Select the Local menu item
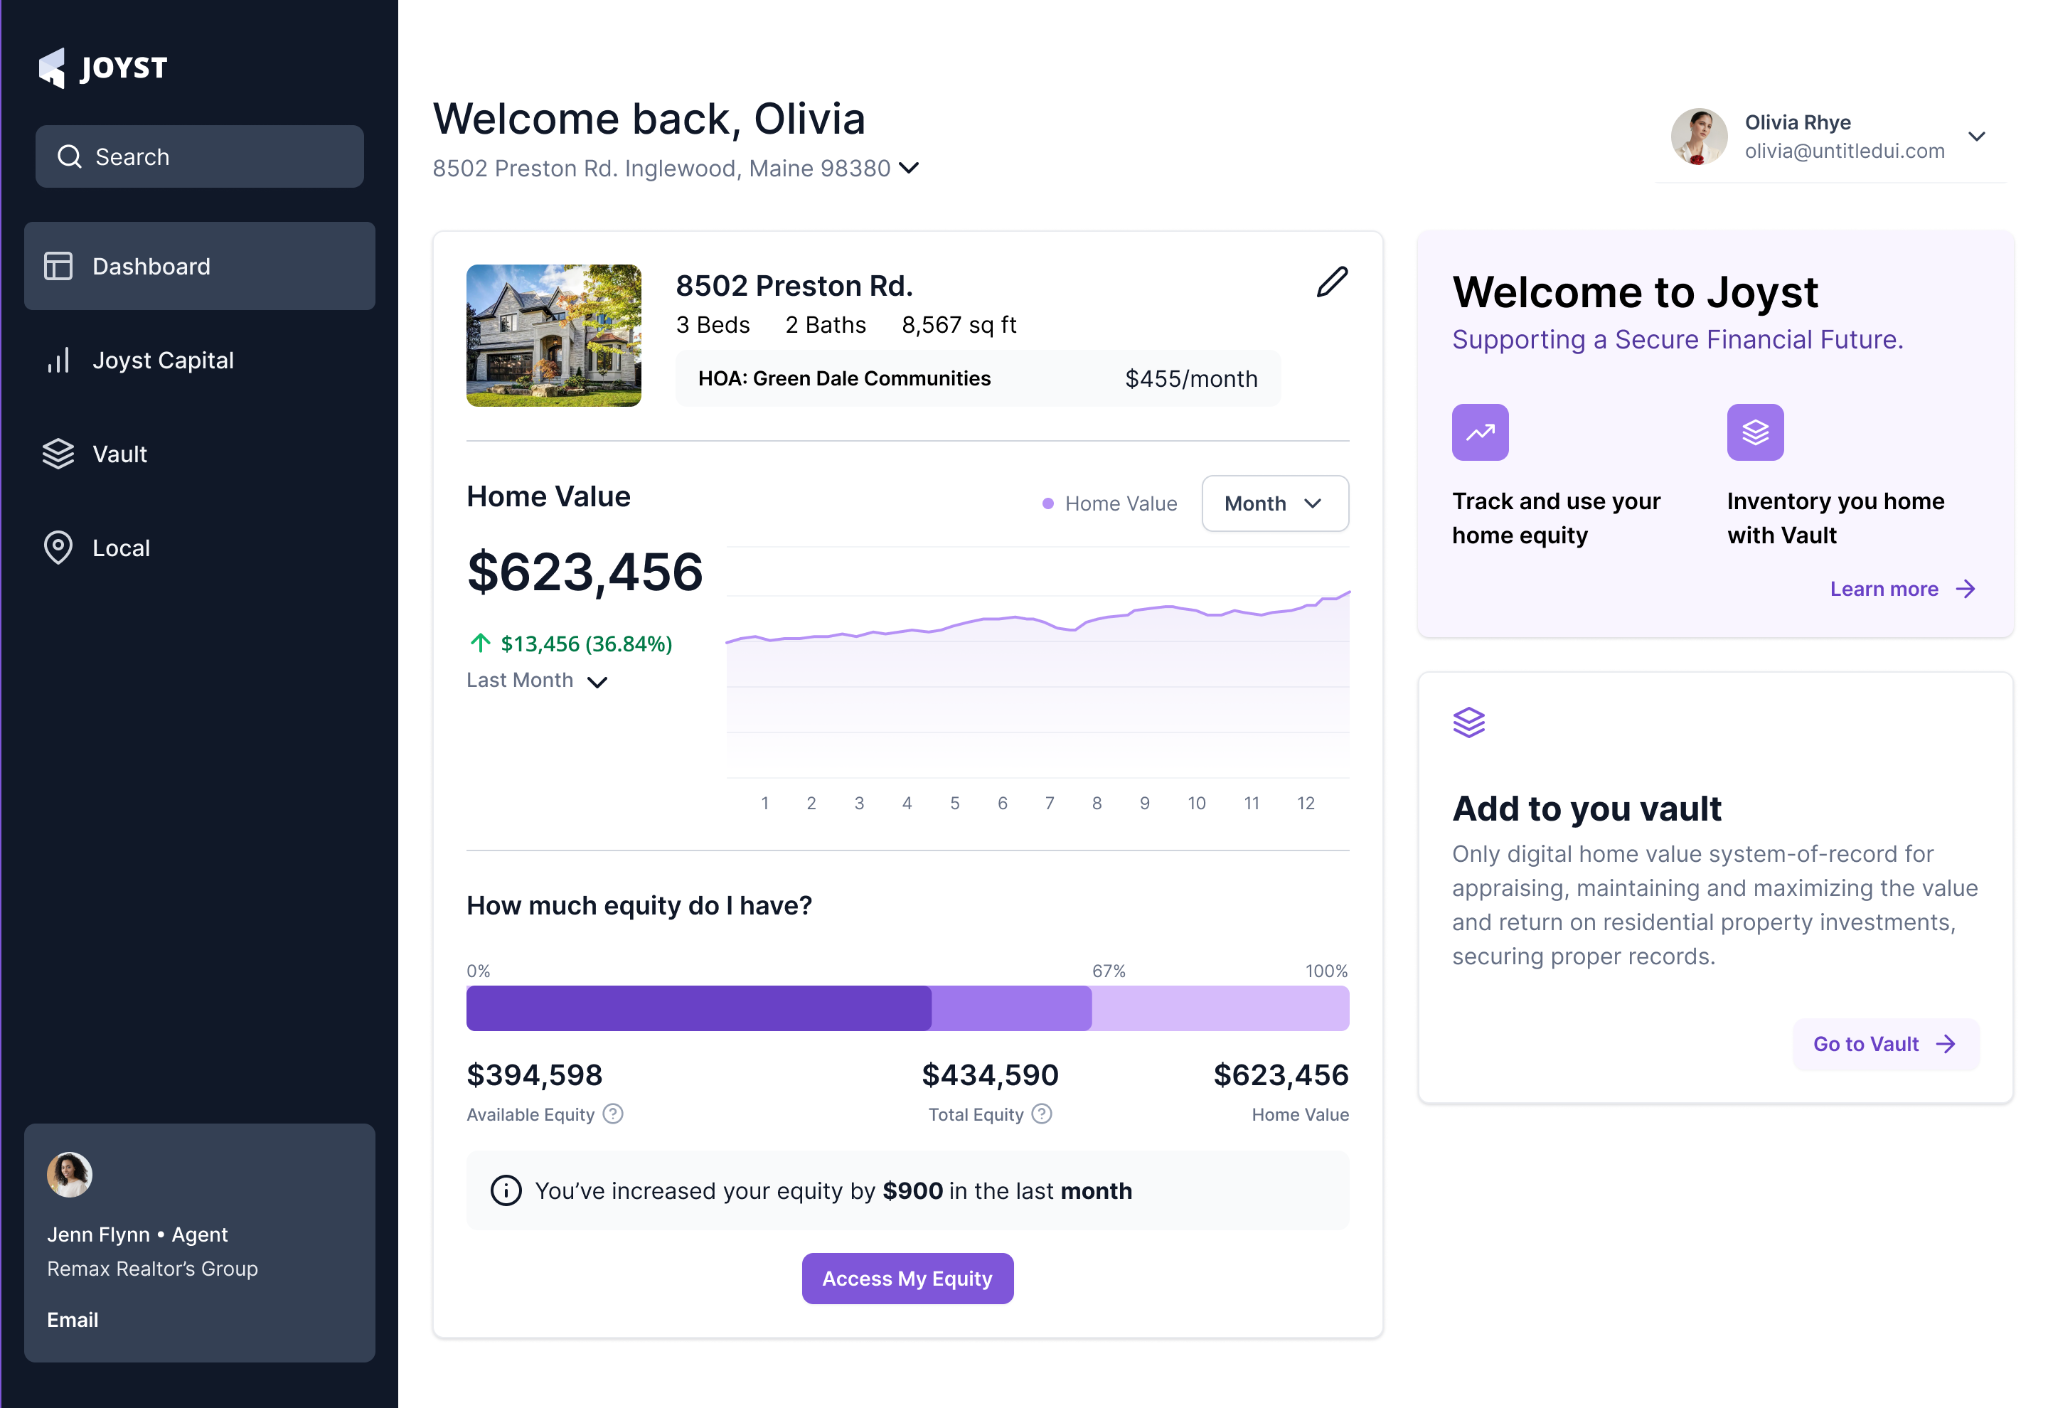Image resolution: width=2048 pixels, height=1408 pixels. pos(120,548)
